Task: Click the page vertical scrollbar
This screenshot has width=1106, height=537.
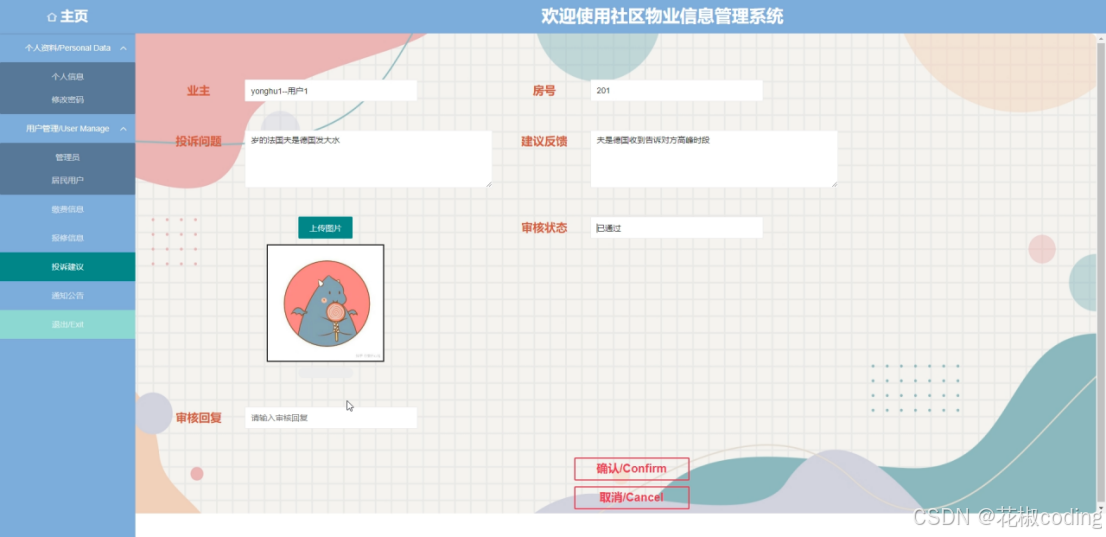Action: 1102,272
